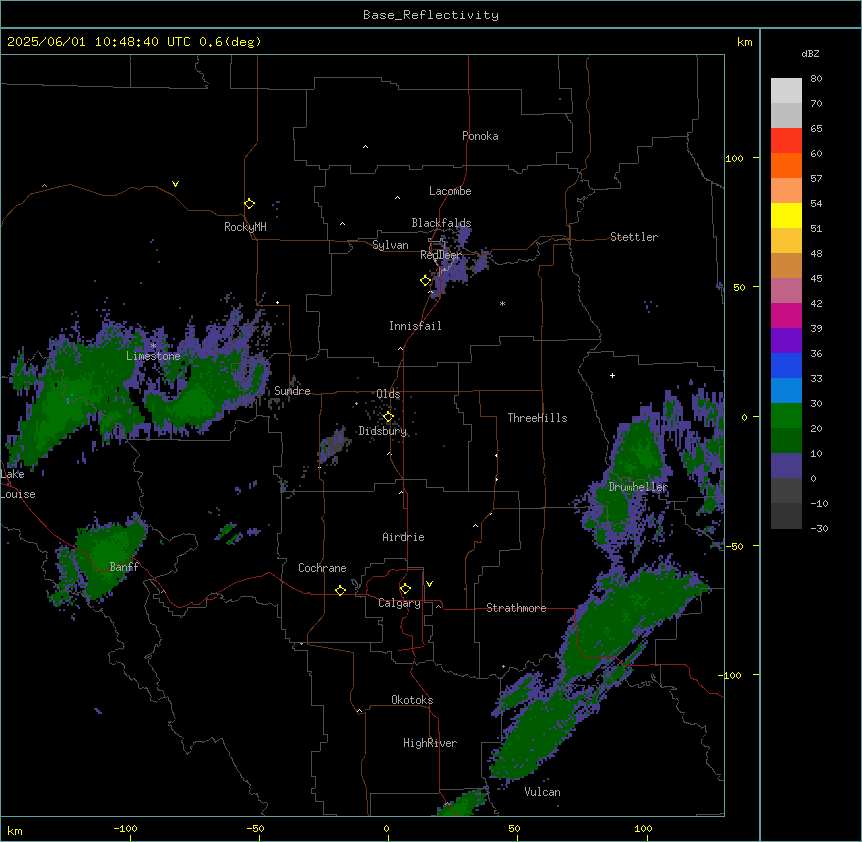Click the HighRiver city label
Viewport: 862px width, 842px height.
coord(430,743)
